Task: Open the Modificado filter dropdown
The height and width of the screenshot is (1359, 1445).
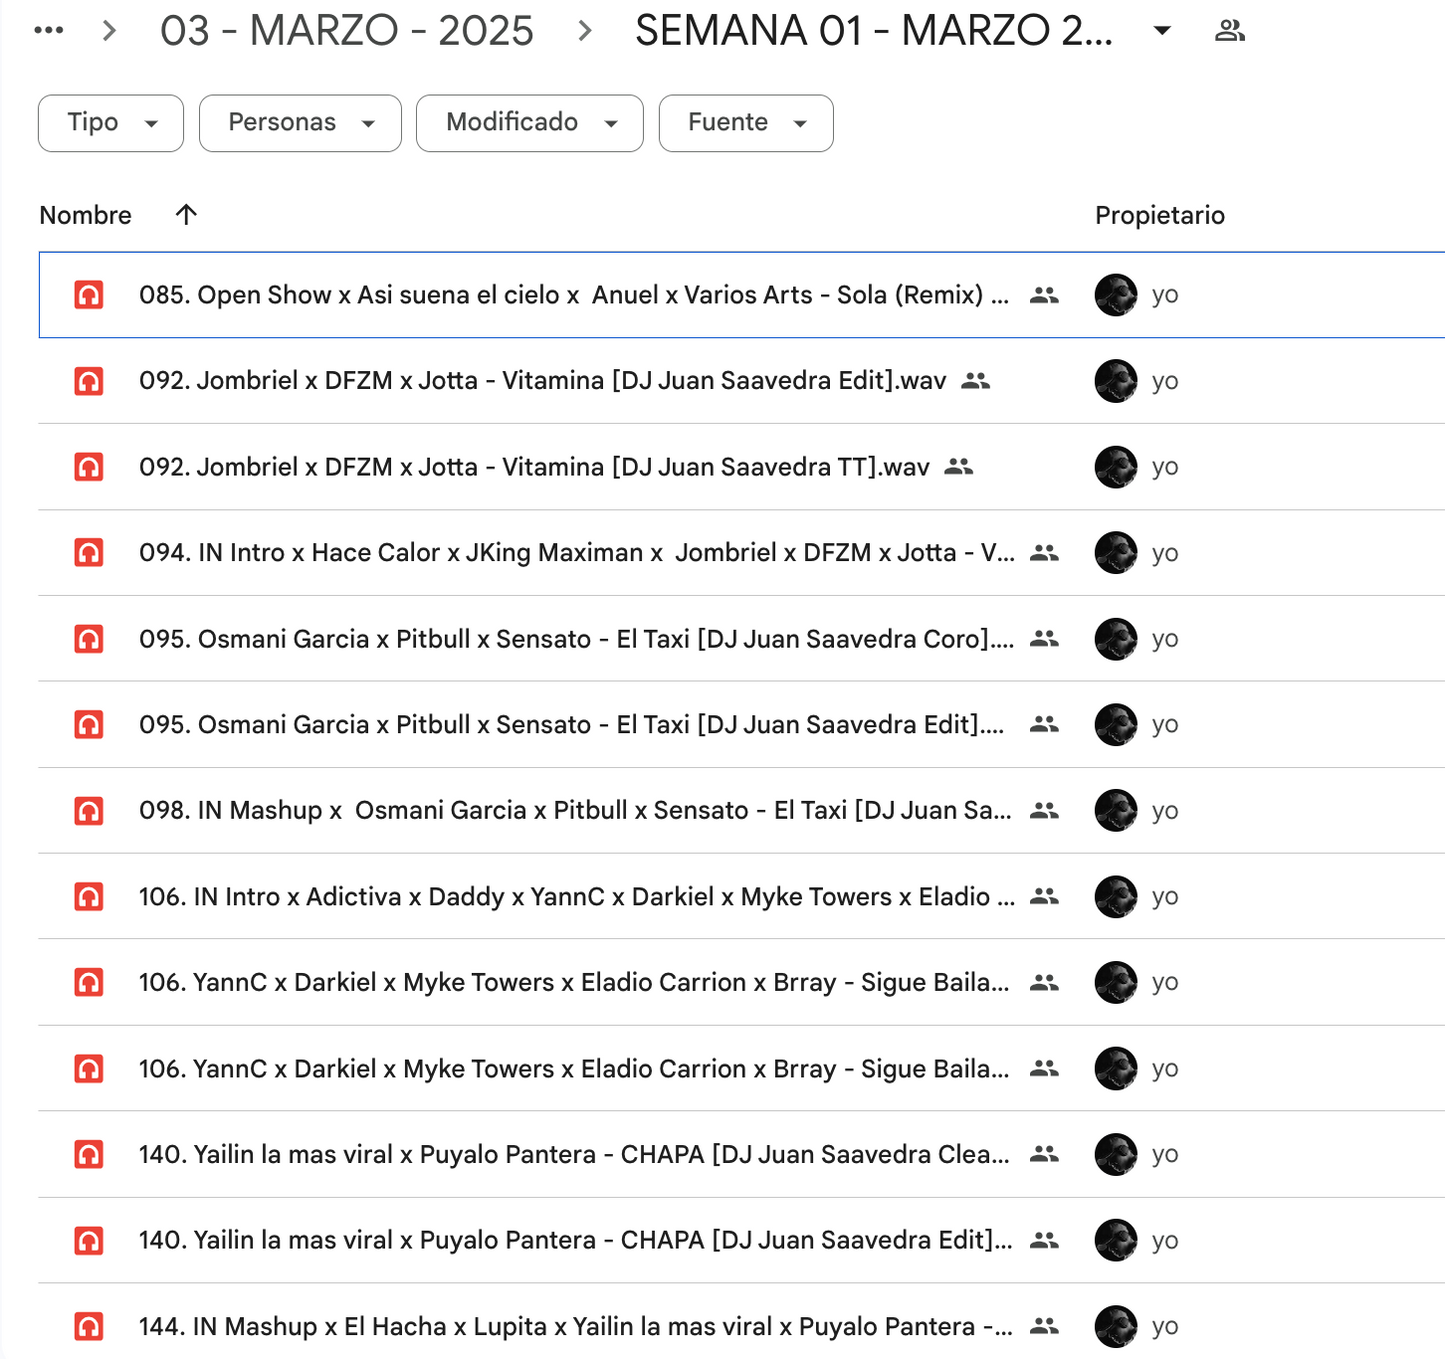Action: pos(529,123)
